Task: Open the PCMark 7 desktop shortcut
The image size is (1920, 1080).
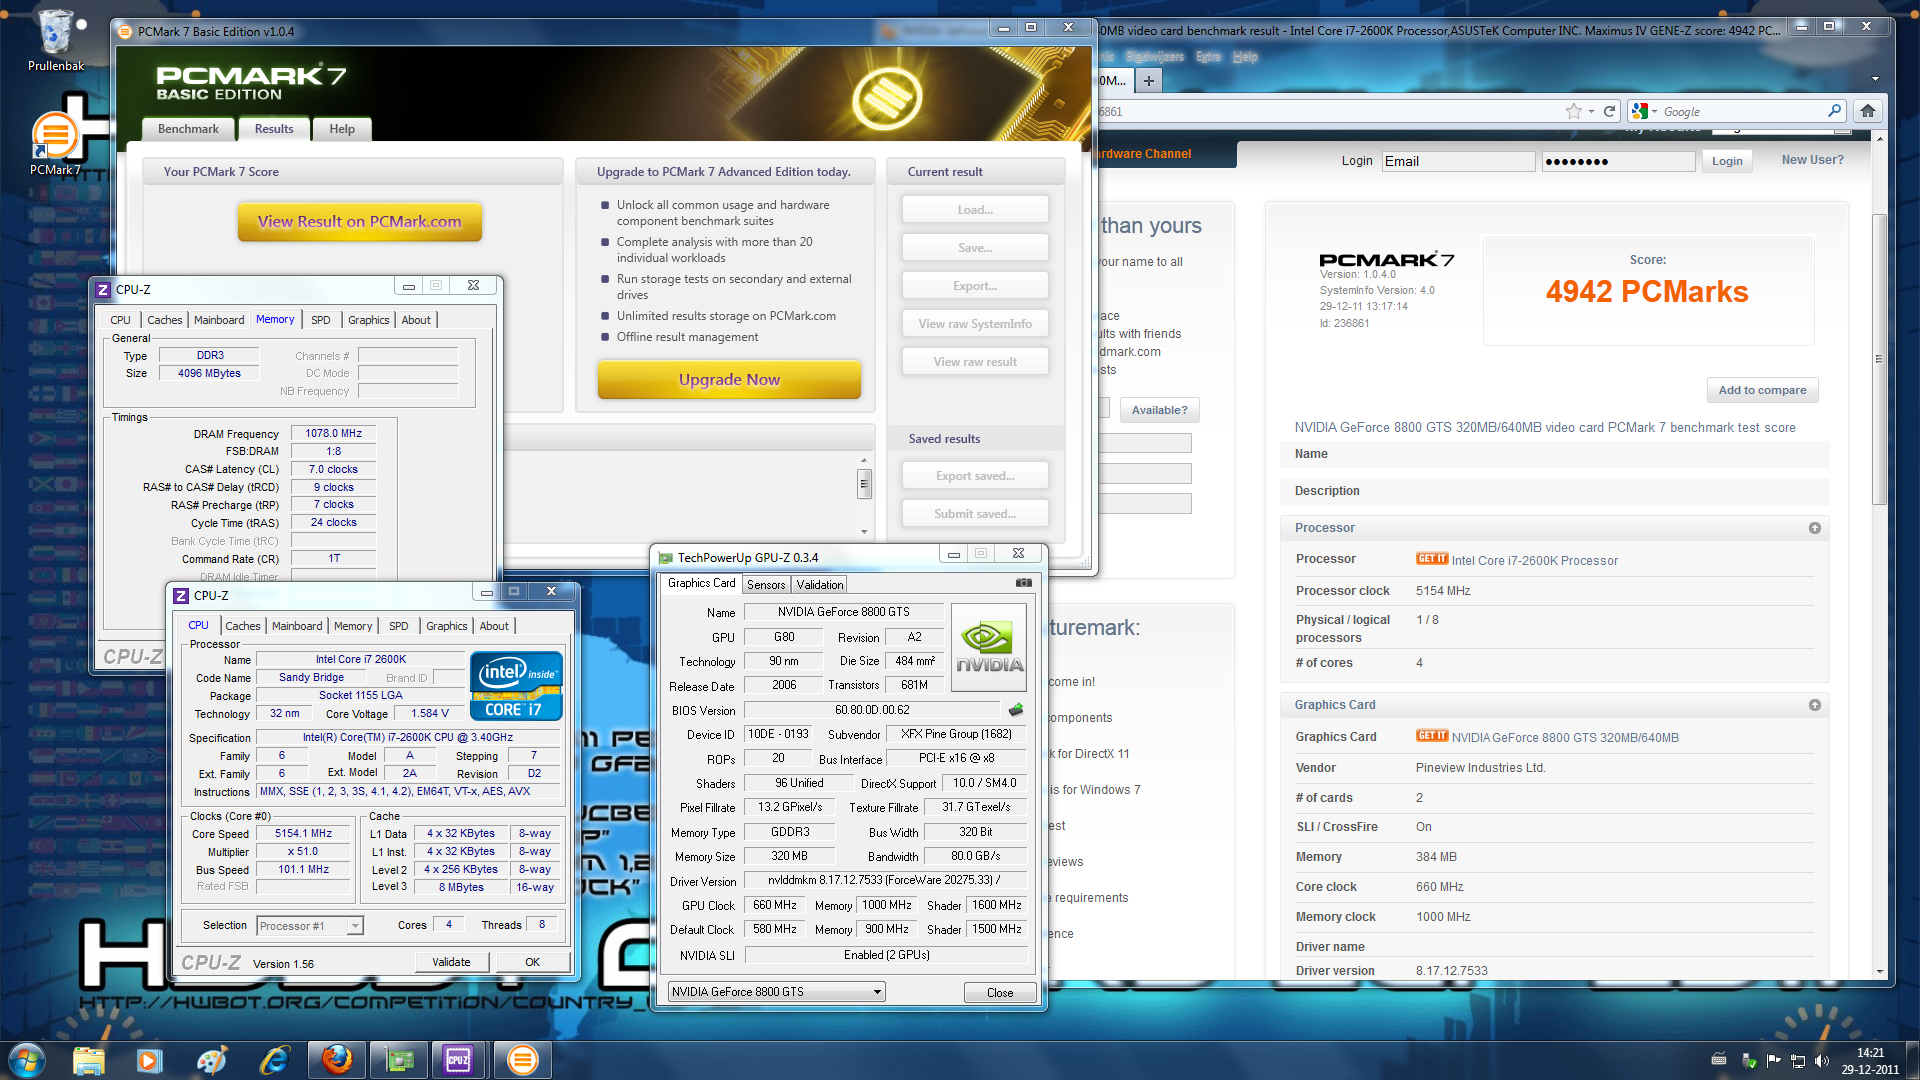Action: 55,142
